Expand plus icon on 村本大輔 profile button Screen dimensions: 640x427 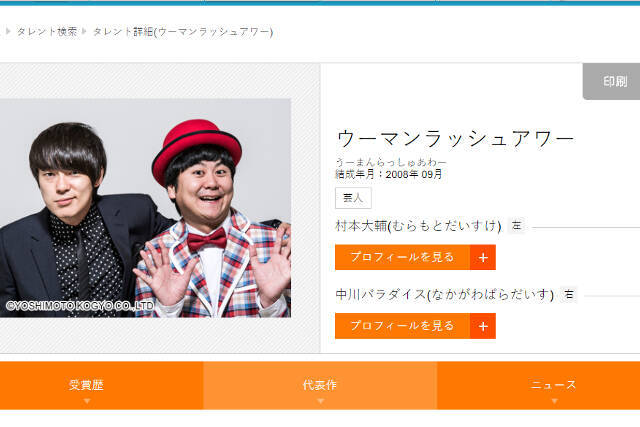[483, 258]
